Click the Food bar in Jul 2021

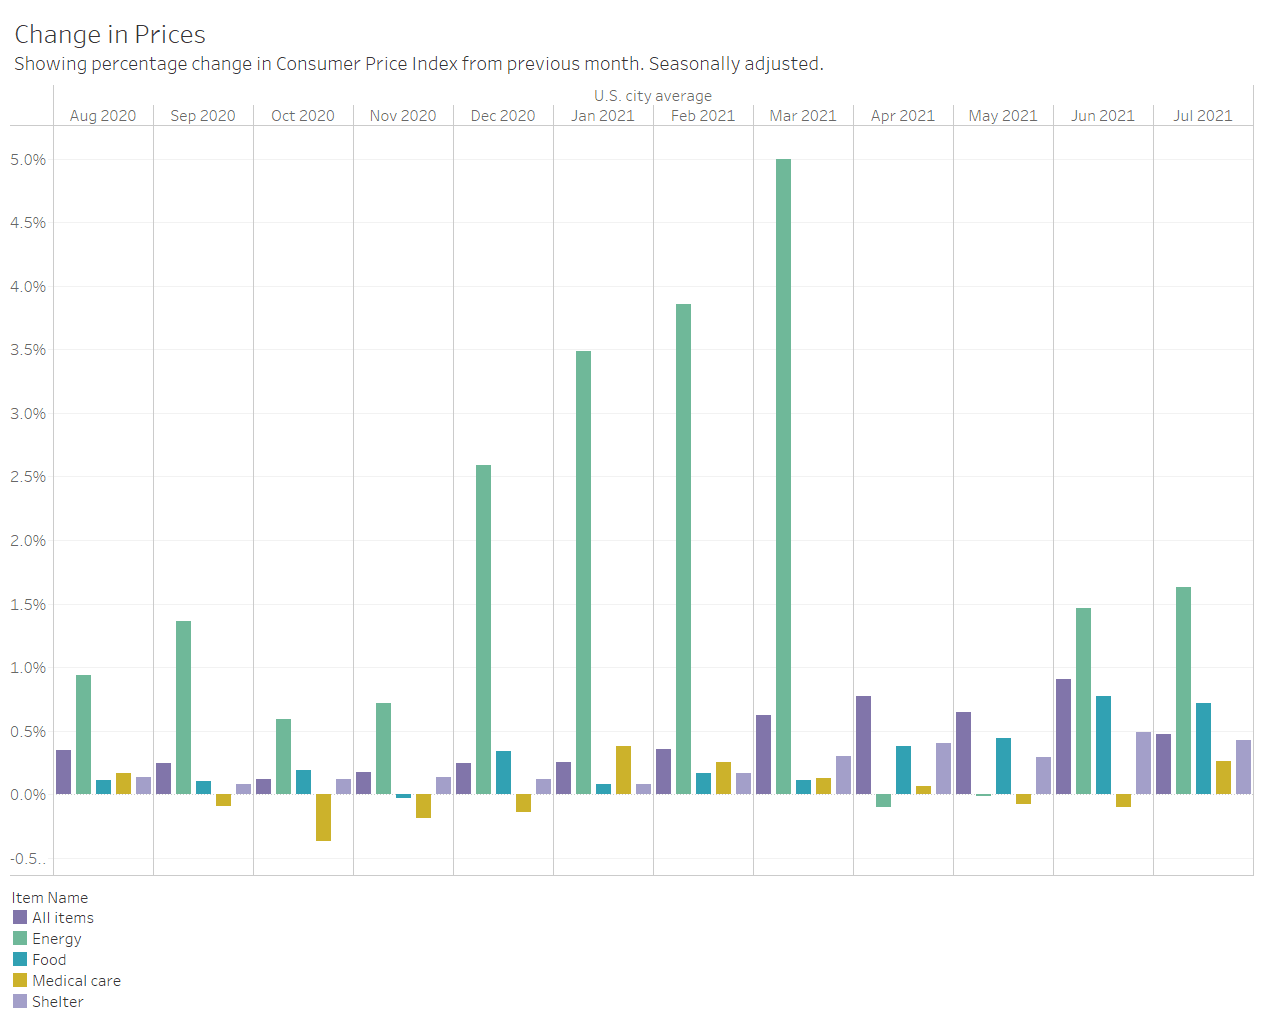point(1203,749)
